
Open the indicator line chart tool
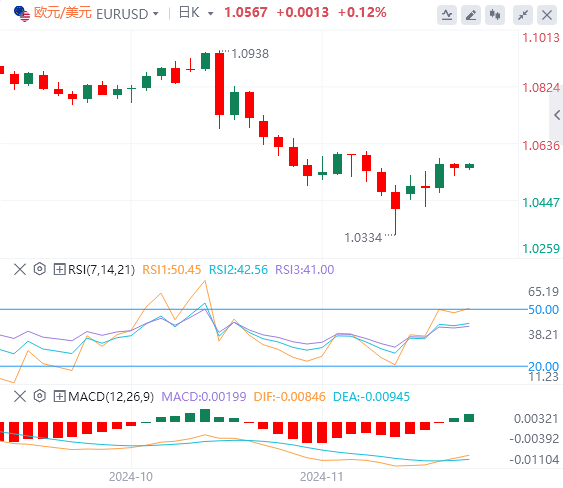click(x=447, y=15)
